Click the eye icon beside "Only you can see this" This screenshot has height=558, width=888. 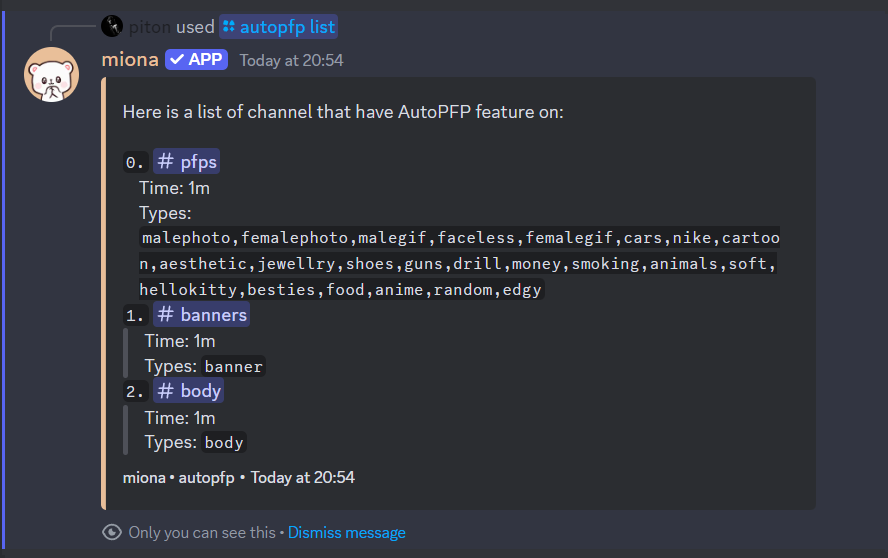(x=112, y=533)
